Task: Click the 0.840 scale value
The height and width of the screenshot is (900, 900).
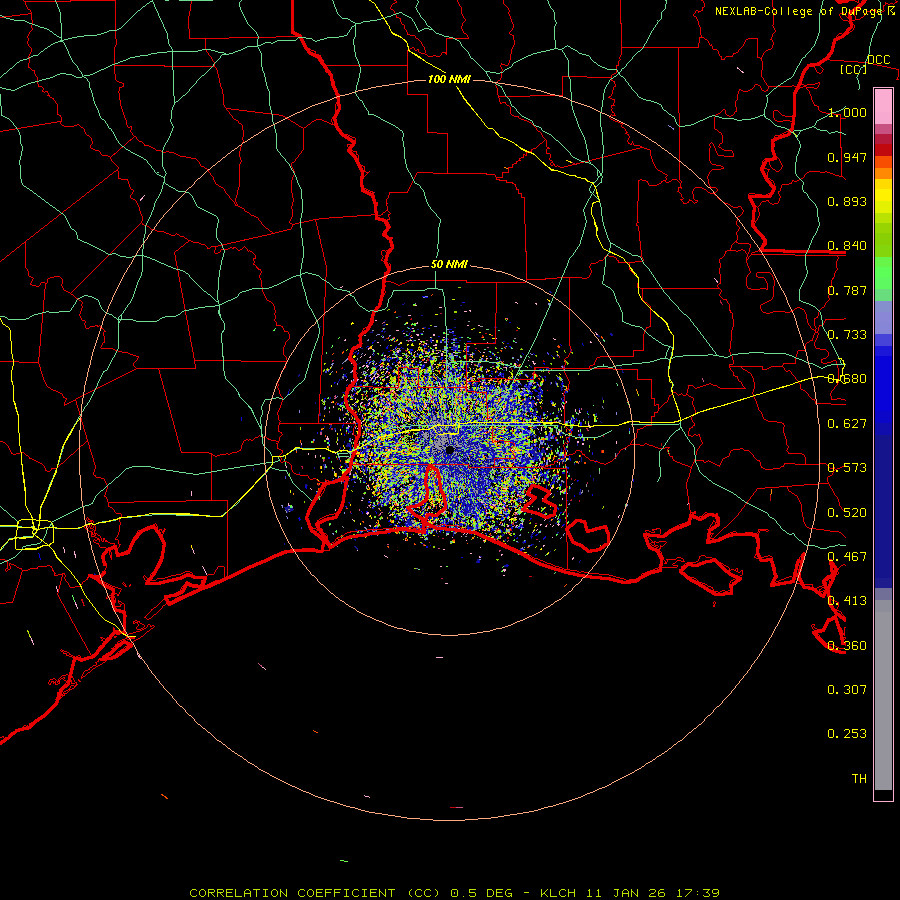Action: (847, 246)
